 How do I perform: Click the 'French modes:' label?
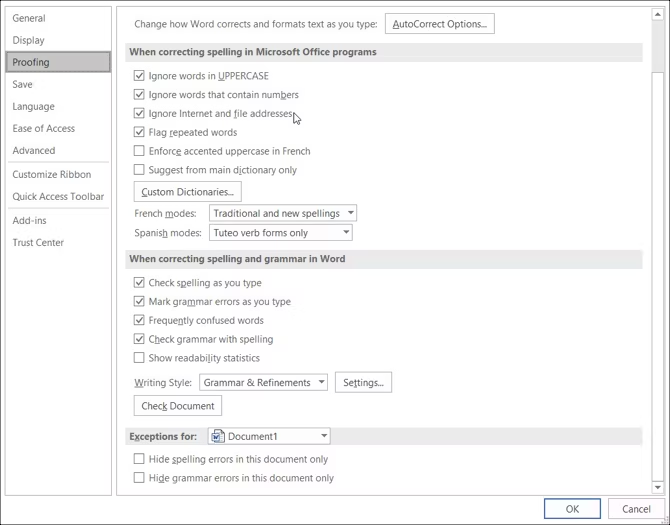click(165, 213)
